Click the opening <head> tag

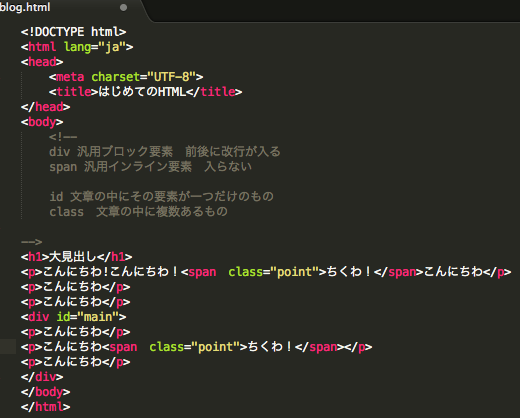point(42,62)
